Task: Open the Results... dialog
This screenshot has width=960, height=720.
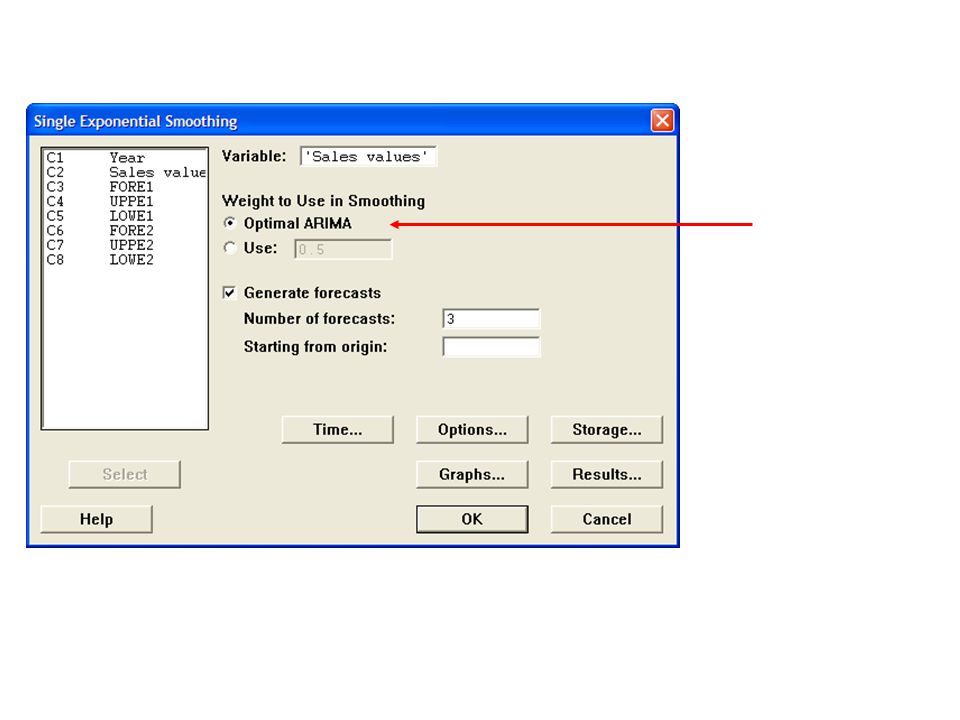Action: pos(607,474)
